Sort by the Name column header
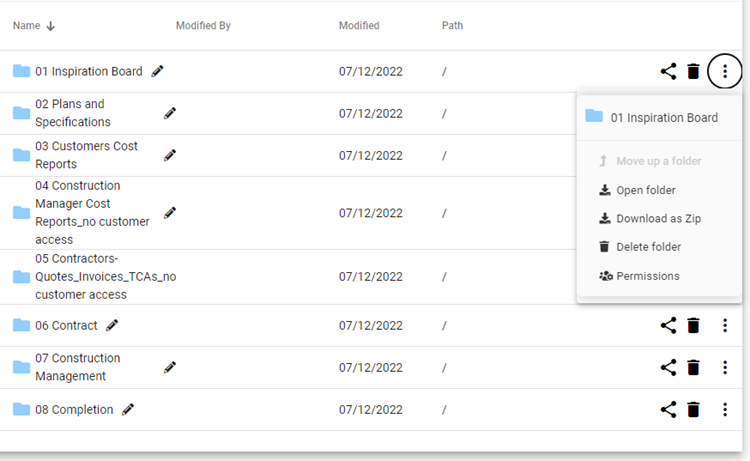This screenshot has width=750, height=461. coord(26,26)
